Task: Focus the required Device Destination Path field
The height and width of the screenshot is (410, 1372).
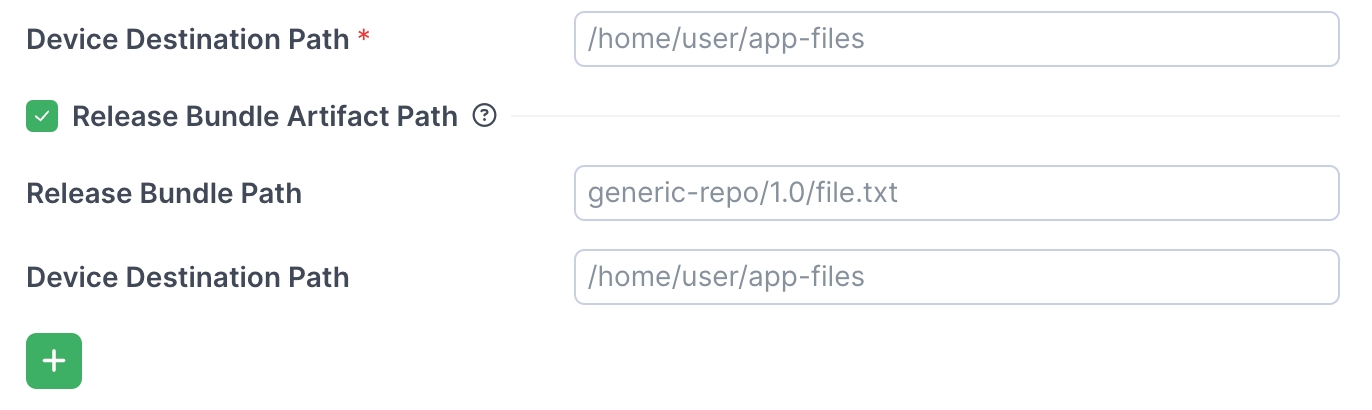Action: coord(956,39)
